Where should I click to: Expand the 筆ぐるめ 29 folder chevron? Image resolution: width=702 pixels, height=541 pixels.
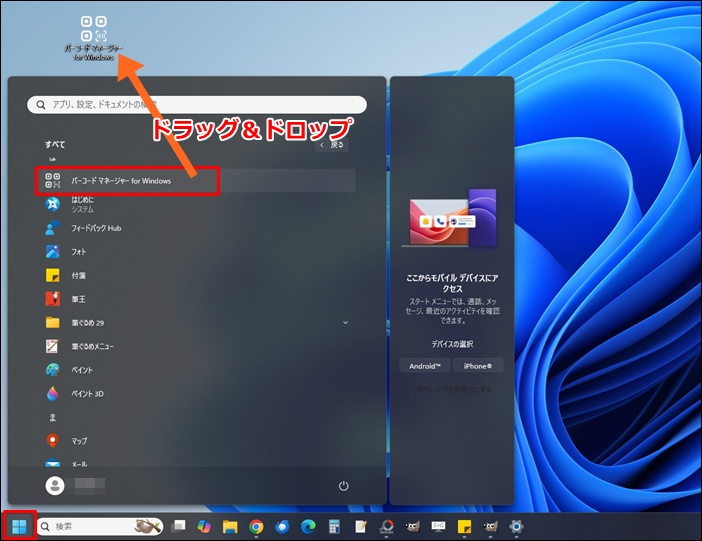(345, 323)
